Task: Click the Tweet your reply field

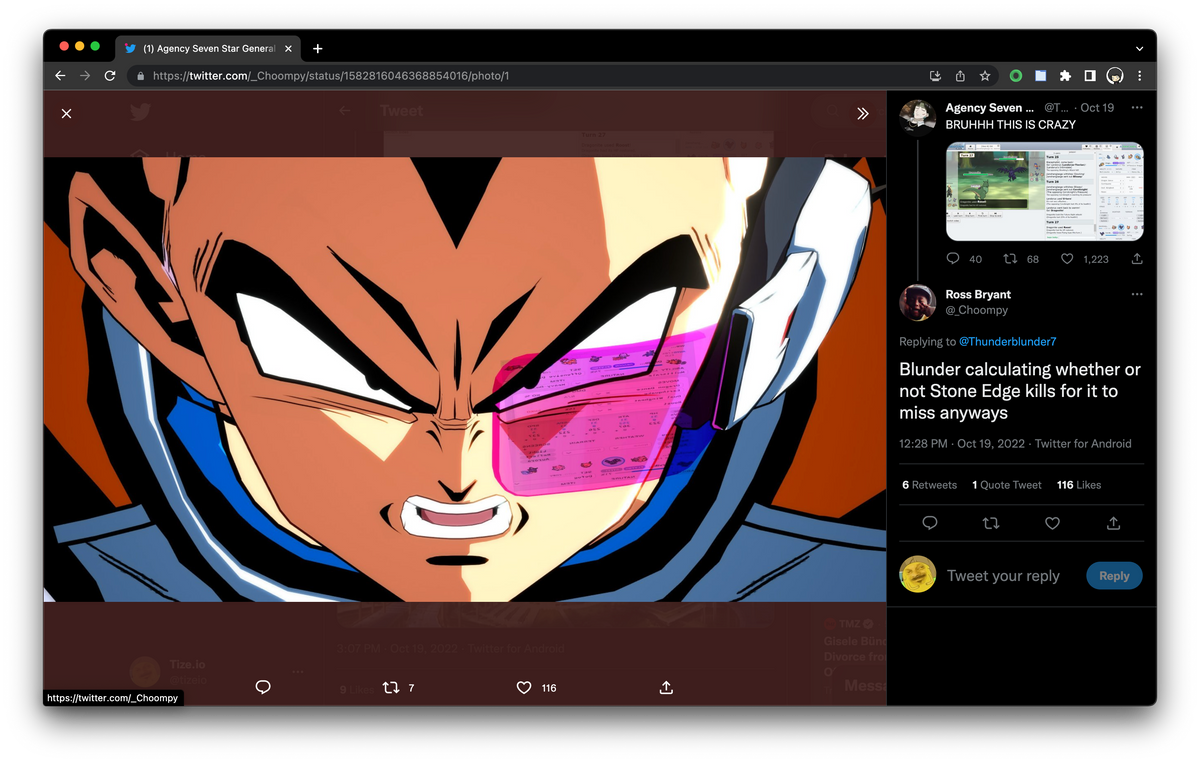Action: (x=1003, y=576)
